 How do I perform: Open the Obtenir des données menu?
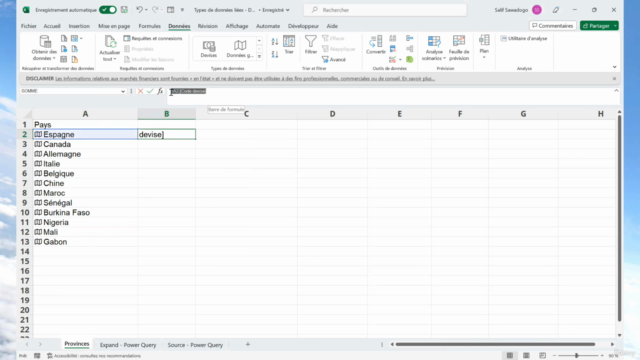44,48
